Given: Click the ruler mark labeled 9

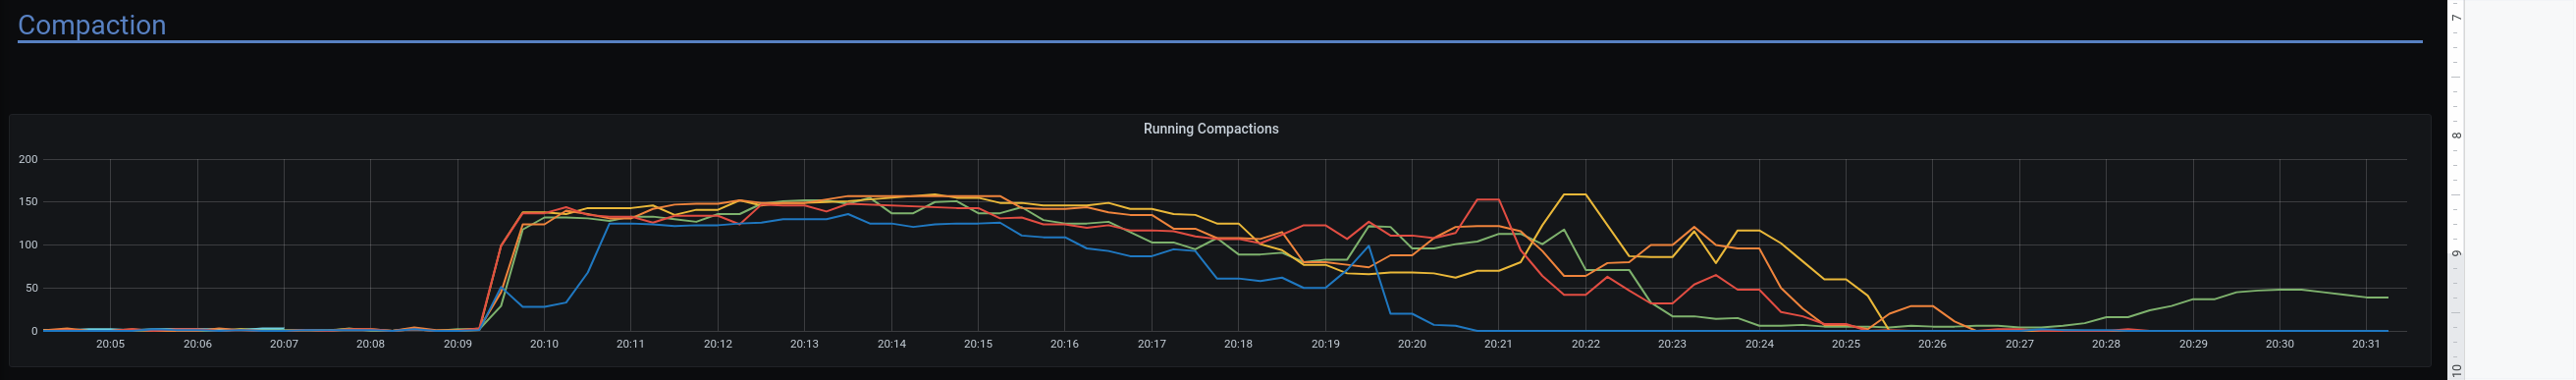Looking at the screenshot, I should (2456, 254).
